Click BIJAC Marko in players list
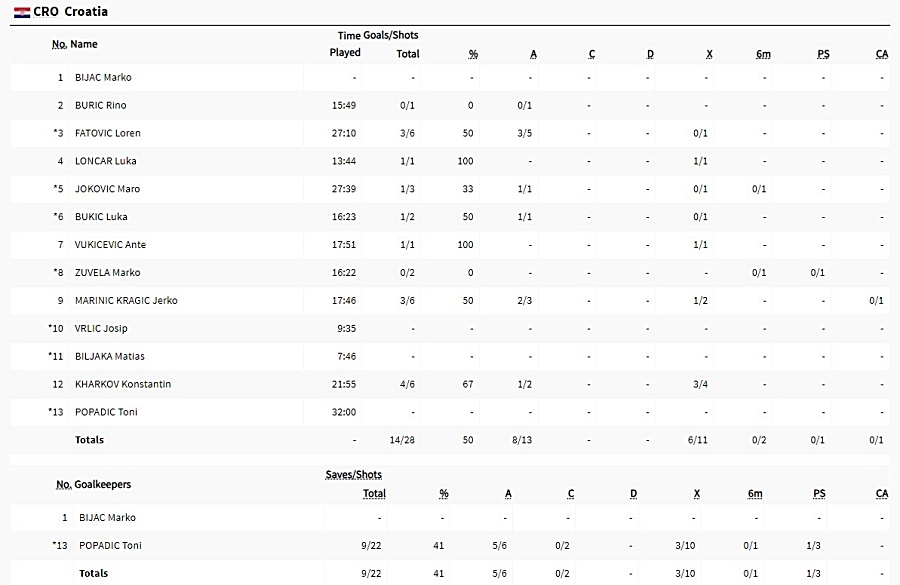 coord(103,78)
